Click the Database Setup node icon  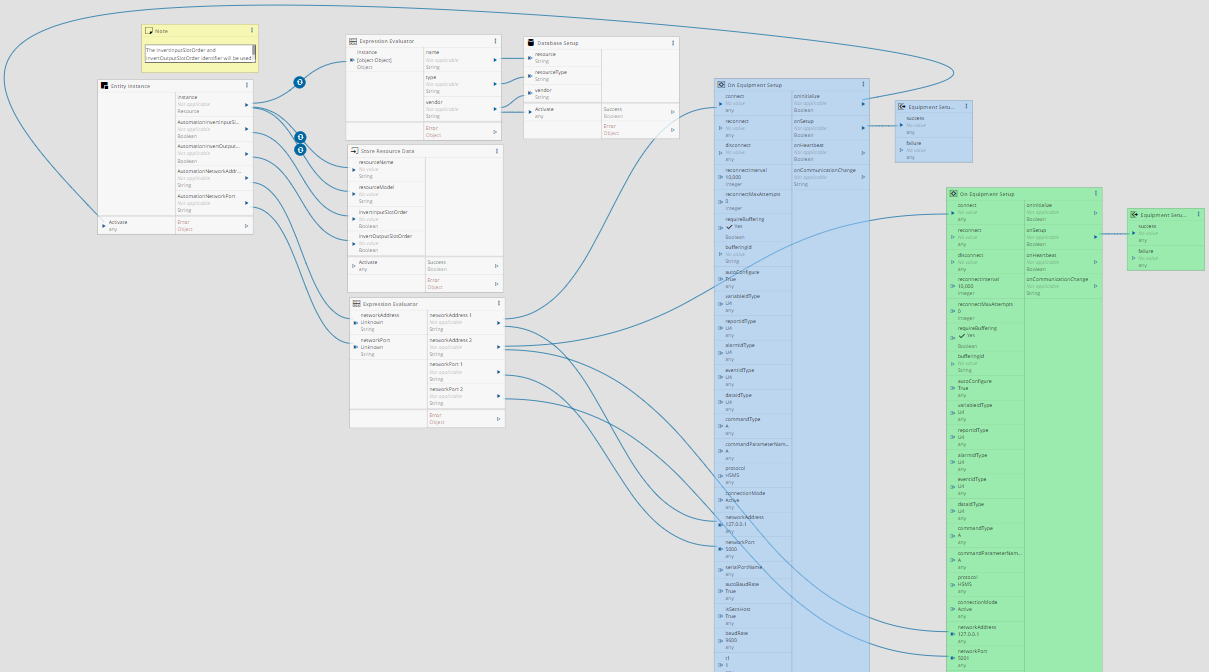tap(531, 43)
